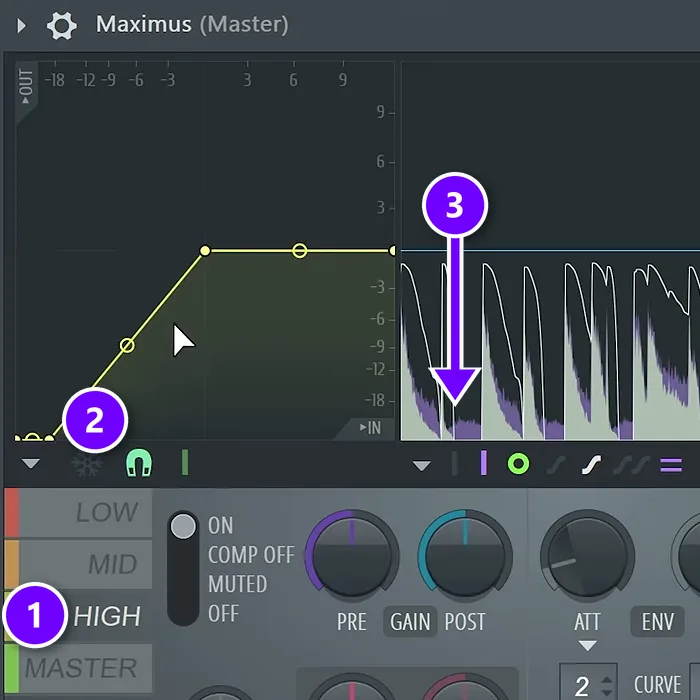Select the hollow point on flat envelope segment
The height and width of the screenshot is (700, 700).
[x=300, y=250]
